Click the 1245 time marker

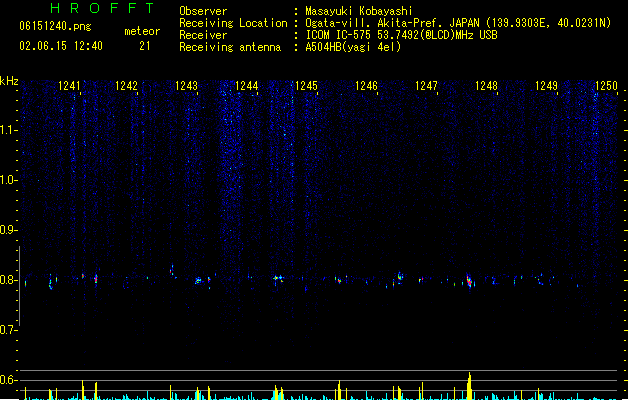click(x=306, y=86)
